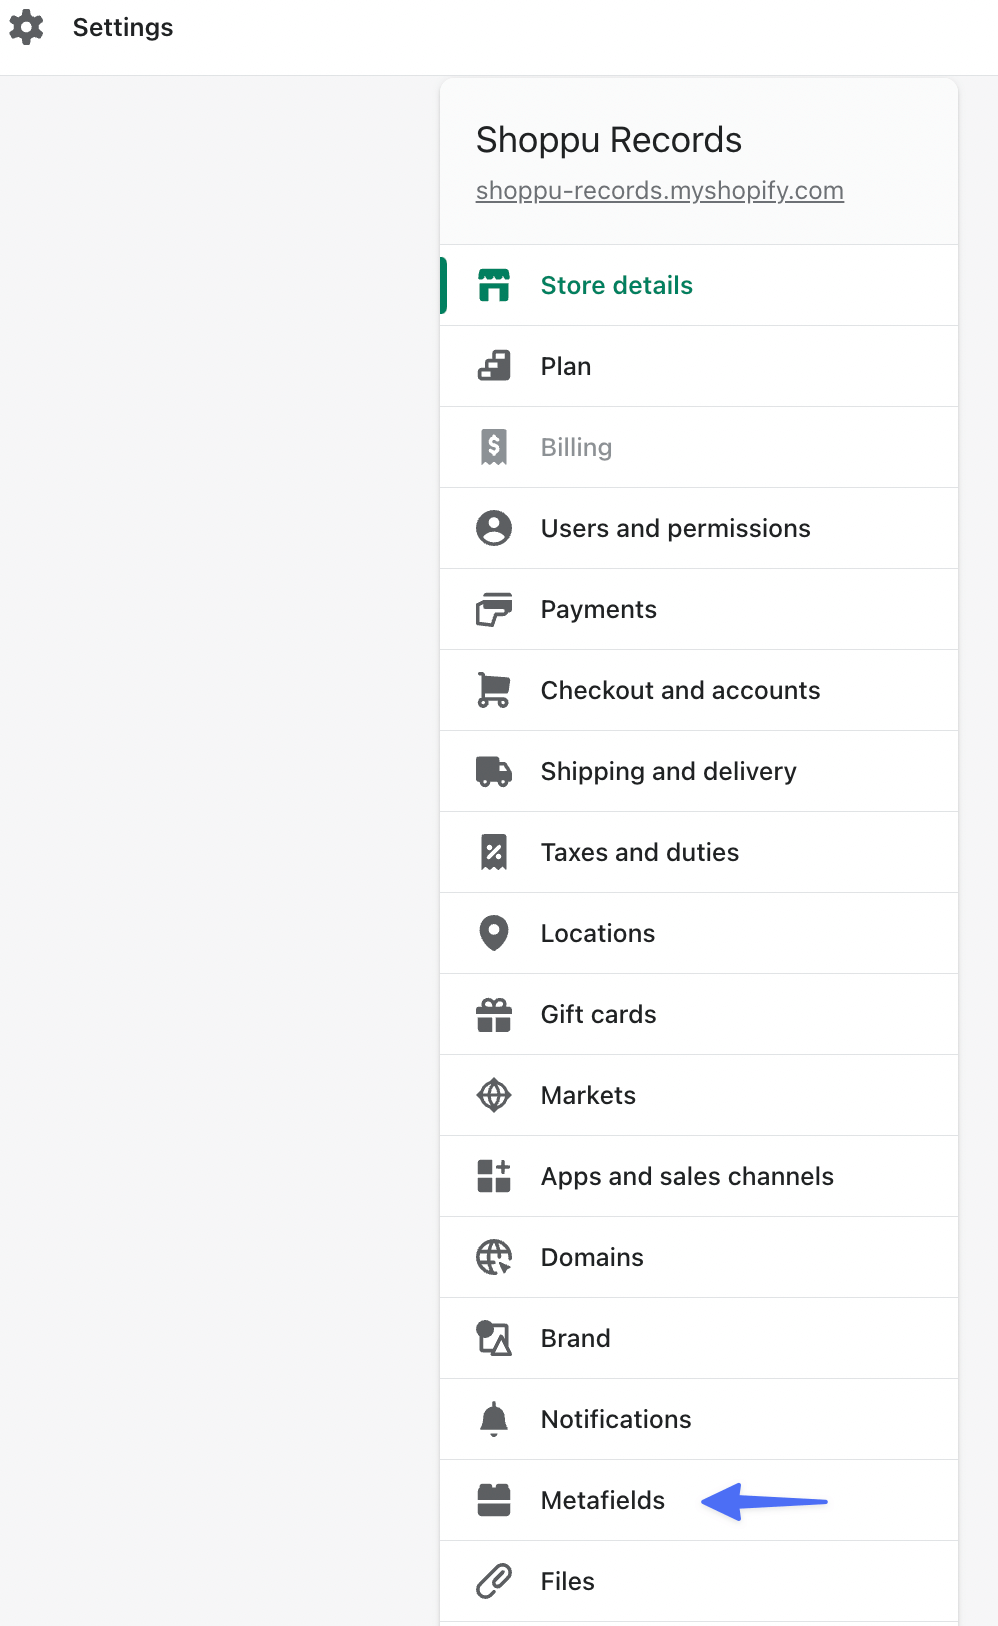This screenshot has width=998, height=1626.
Task: Click the Checkout and accounts cart icon
Action: 494,690
